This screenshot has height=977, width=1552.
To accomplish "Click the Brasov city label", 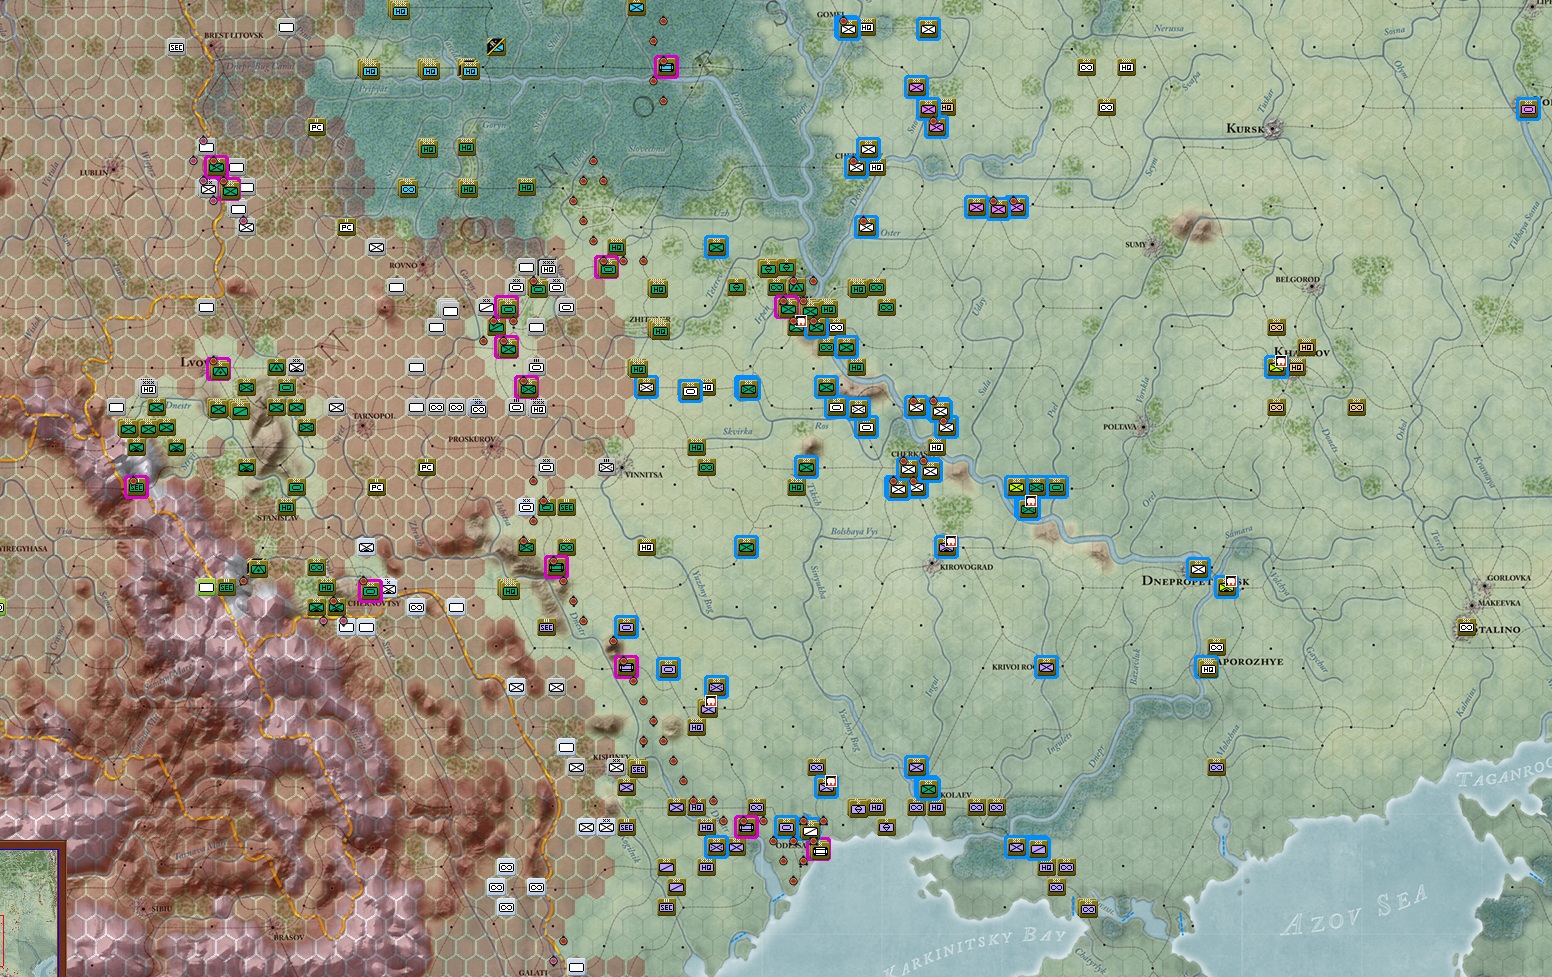I will point(288,937).
